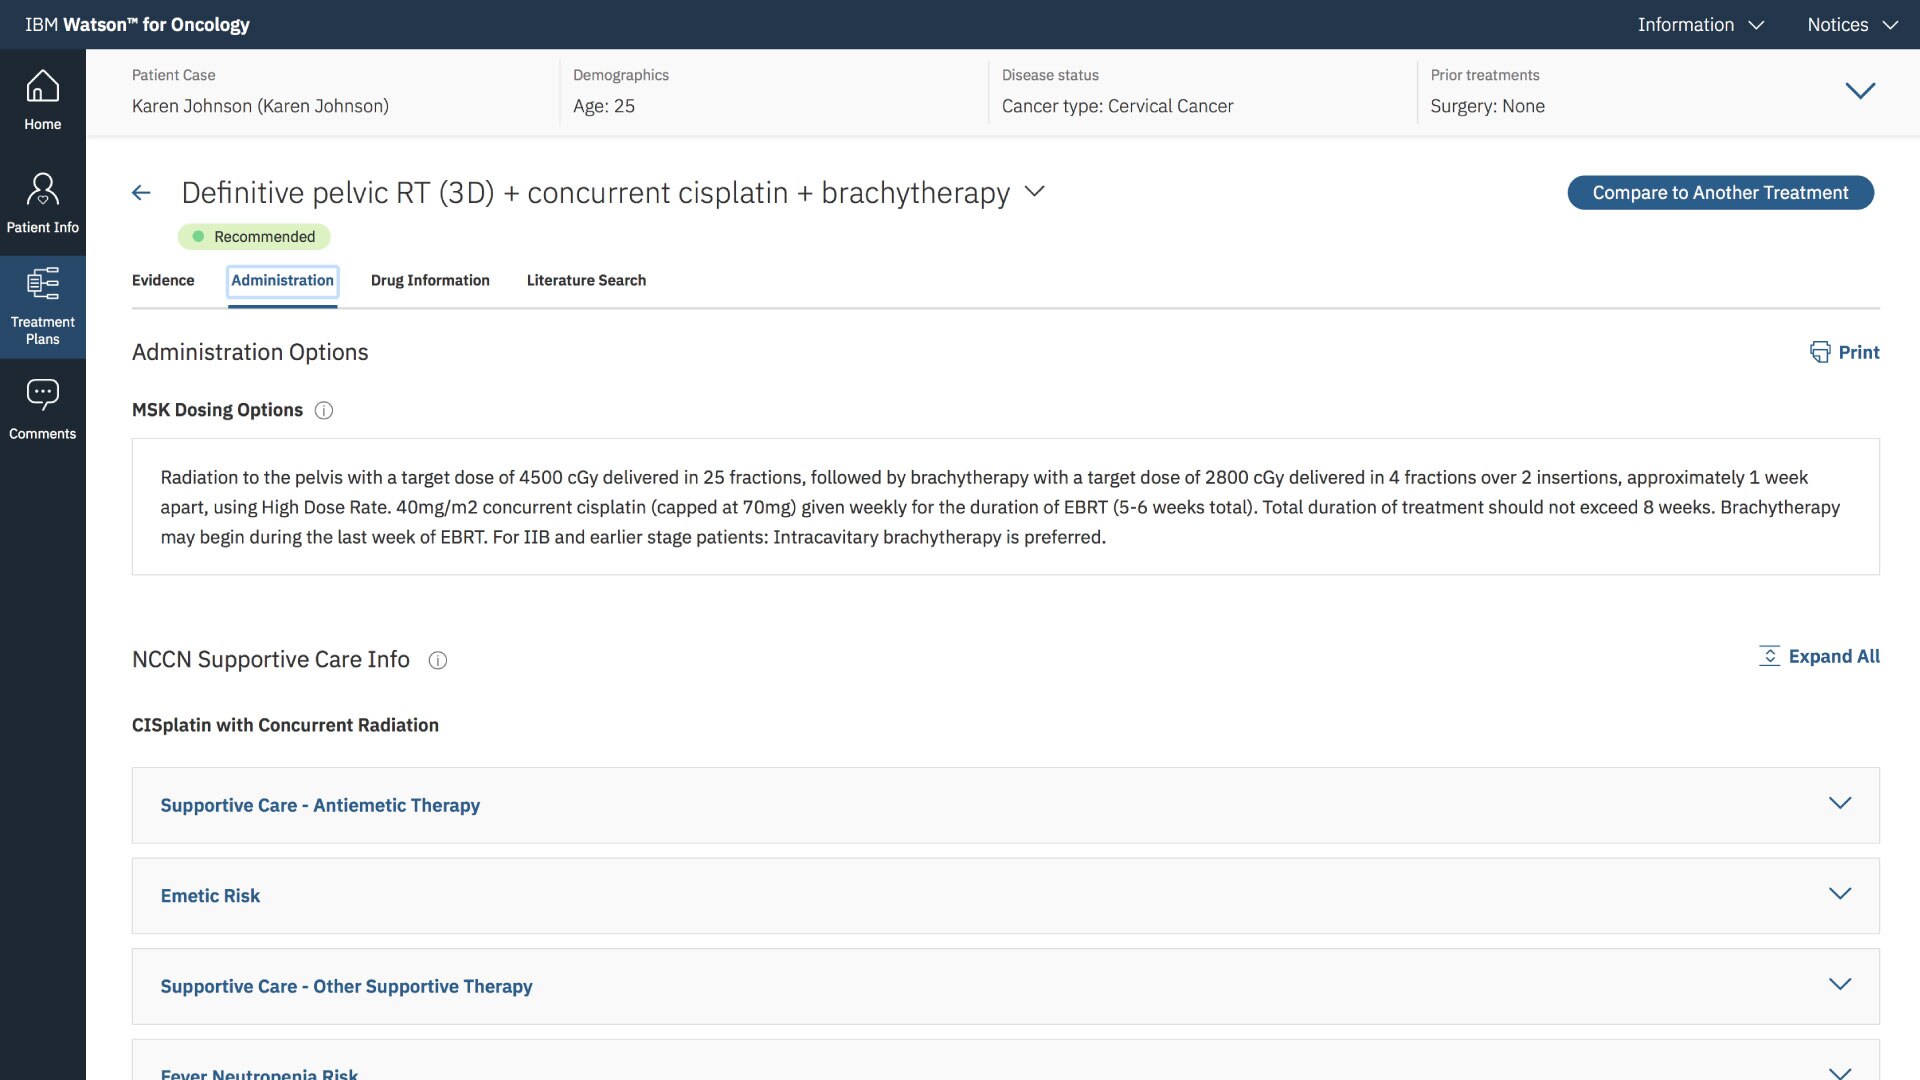
Task: Click Compare to Another Treatment button
Action: click(1719, 193)
